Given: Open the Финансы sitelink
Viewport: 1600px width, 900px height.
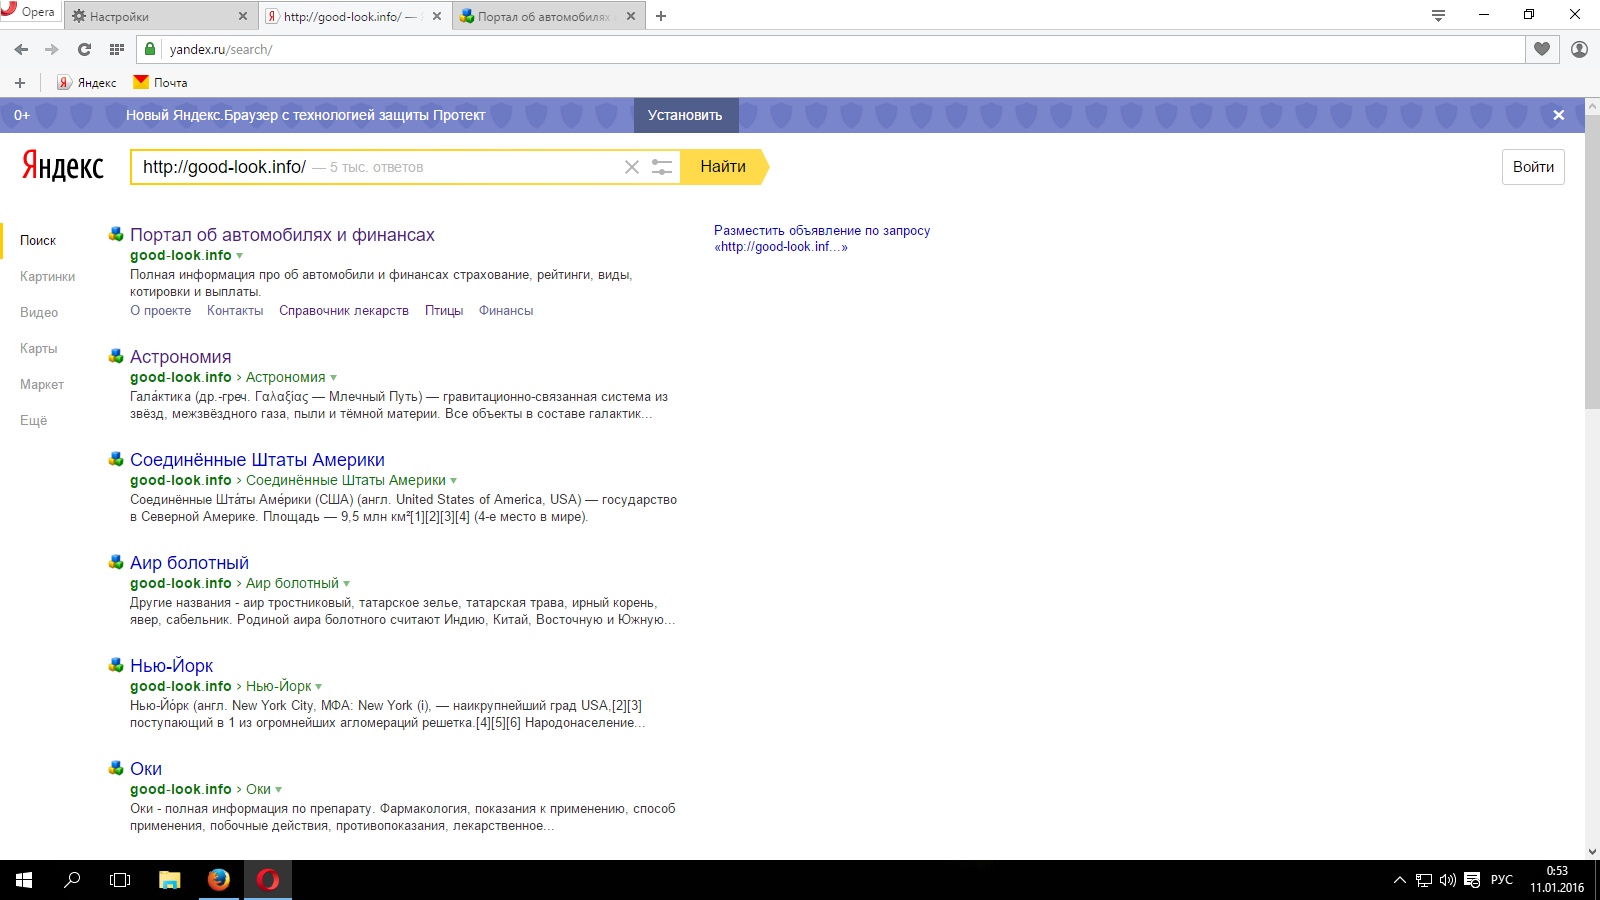Looking at the screenshot, I should coord(506,311).
